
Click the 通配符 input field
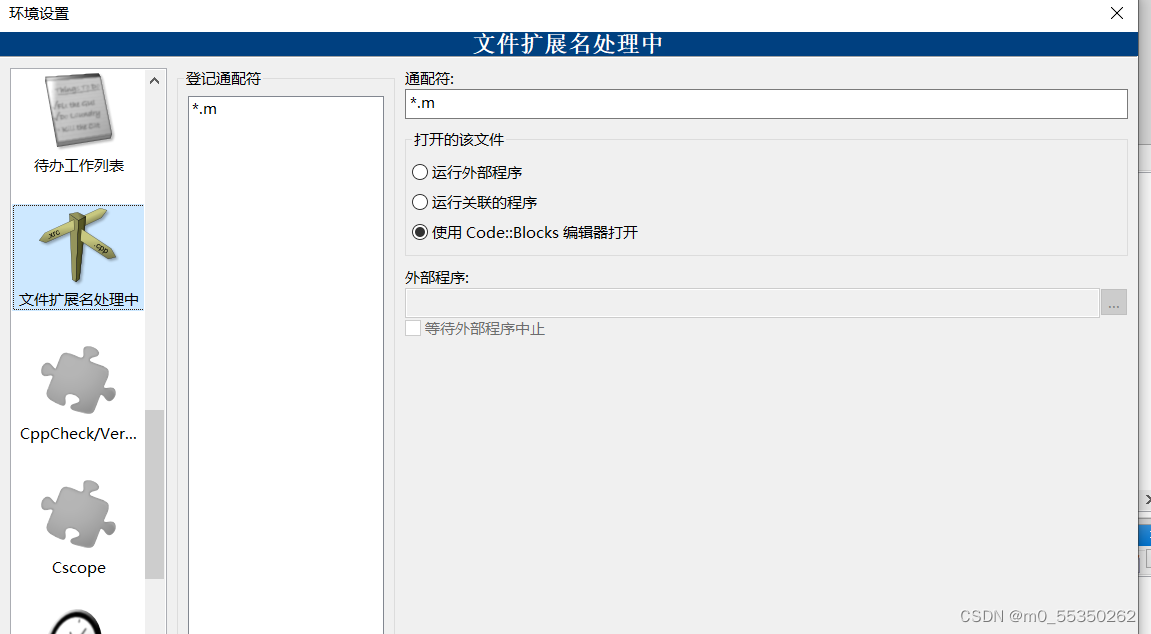coord(766,103)
